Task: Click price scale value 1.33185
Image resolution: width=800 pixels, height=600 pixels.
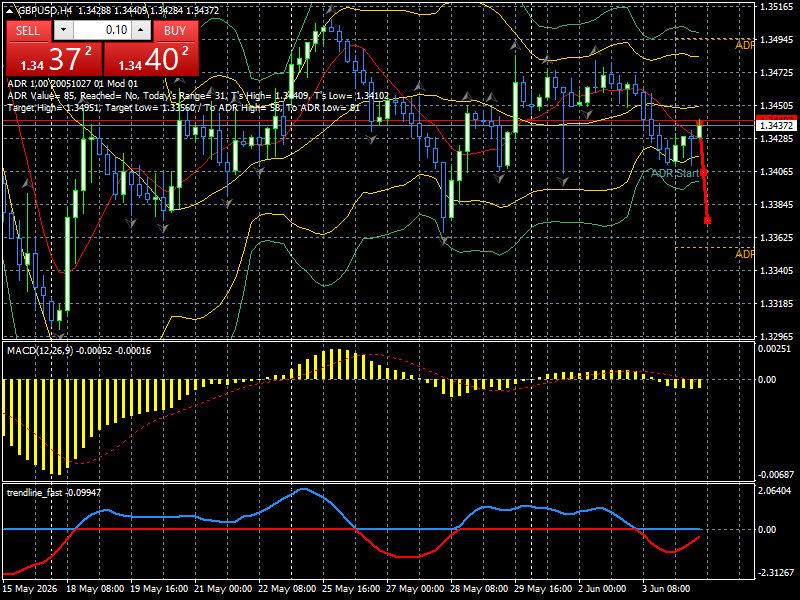Action: pos(776,304)
